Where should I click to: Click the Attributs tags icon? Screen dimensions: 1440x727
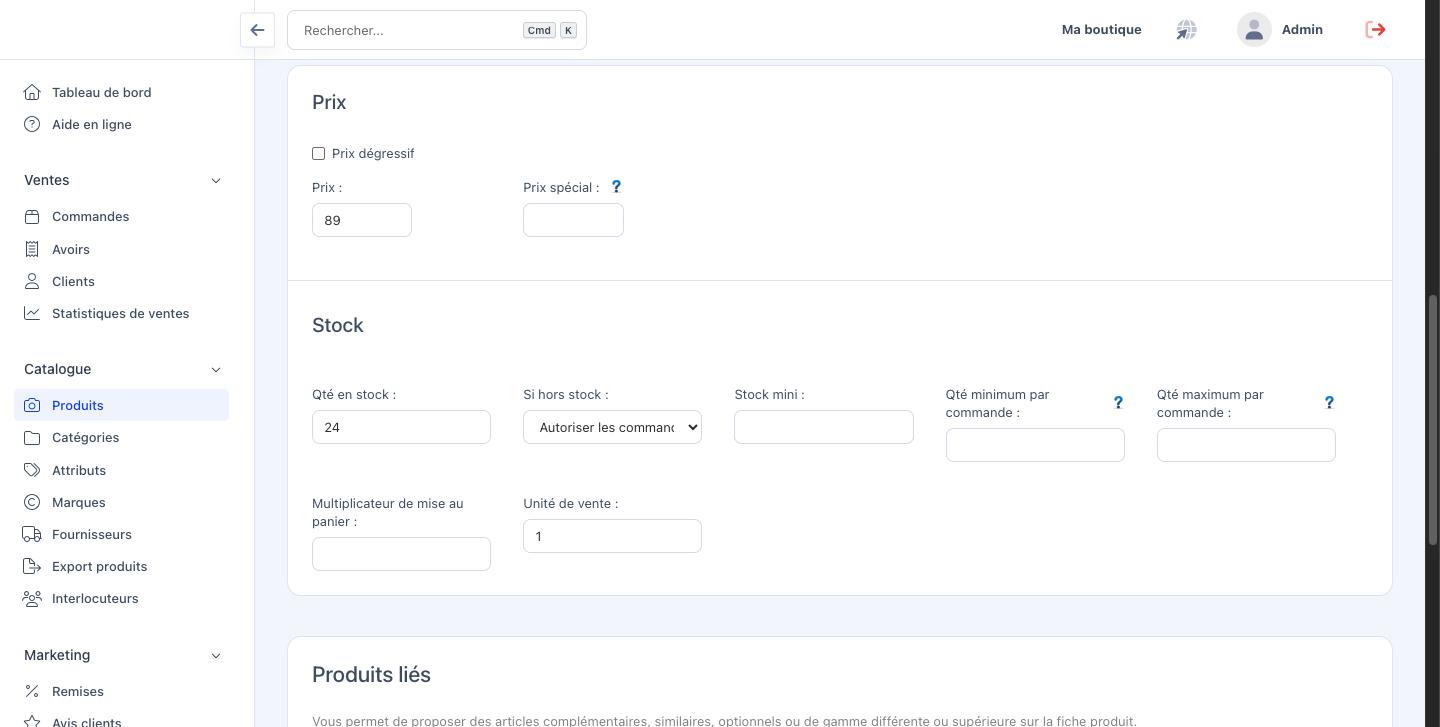[x=32, y=470]
